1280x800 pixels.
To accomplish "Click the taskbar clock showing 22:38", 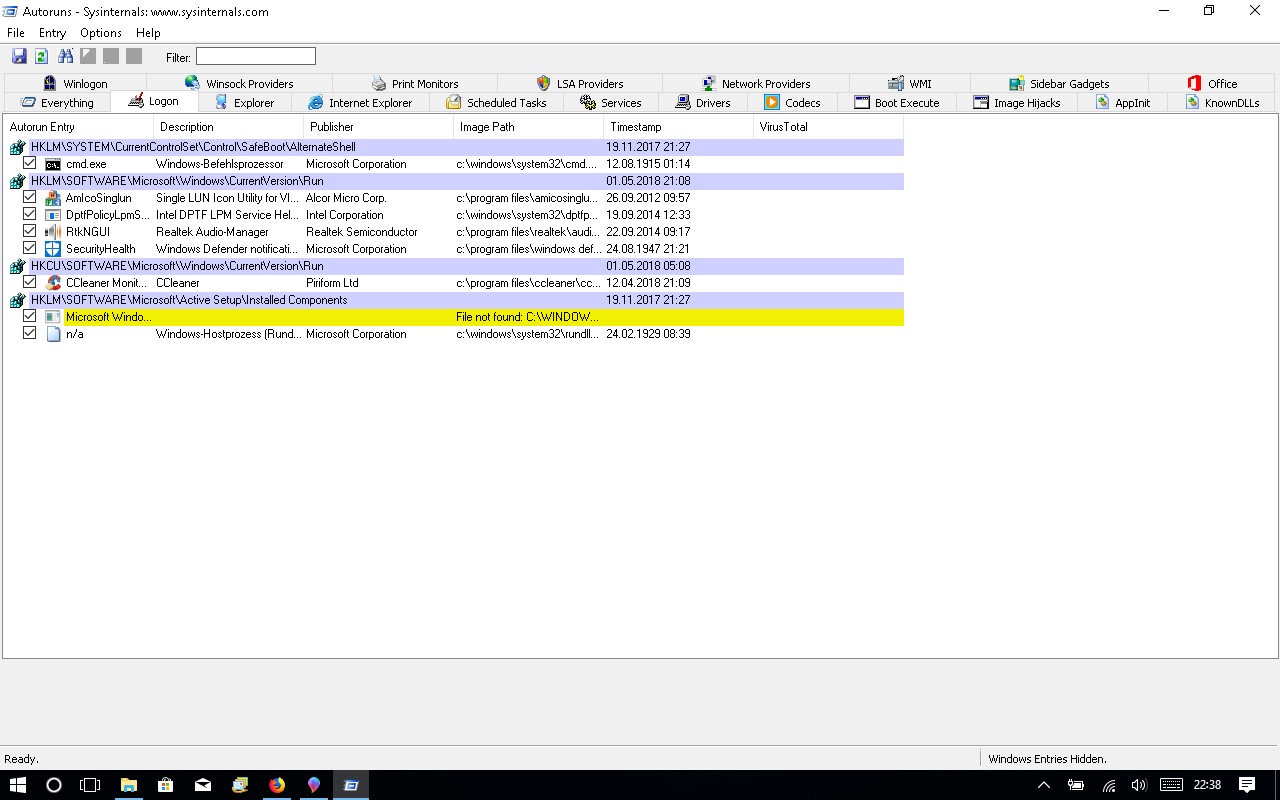I will (1207, 785).
